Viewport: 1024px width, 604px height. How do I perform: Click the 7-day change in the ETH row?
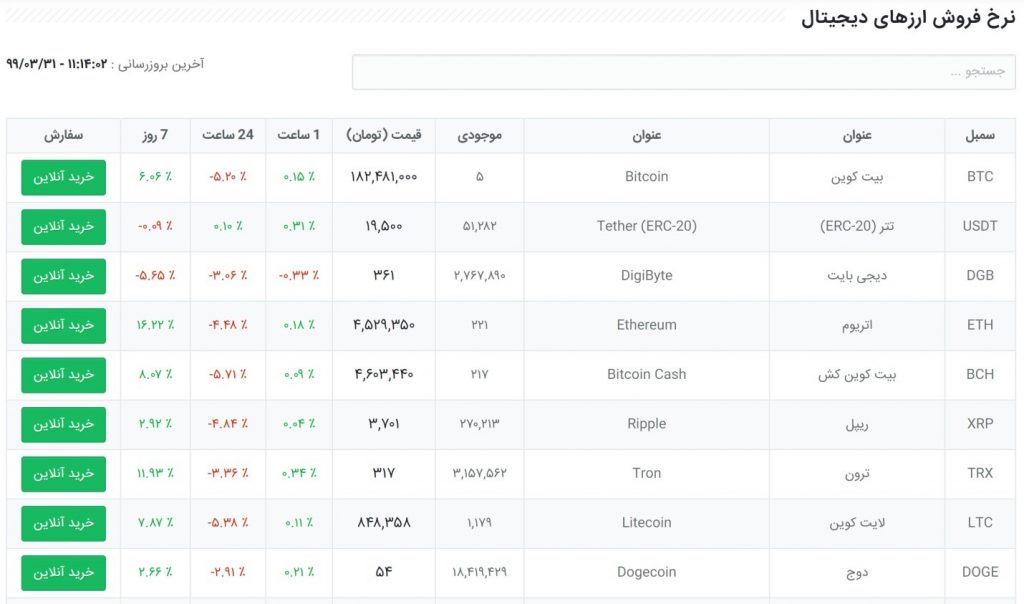[155, 325]
